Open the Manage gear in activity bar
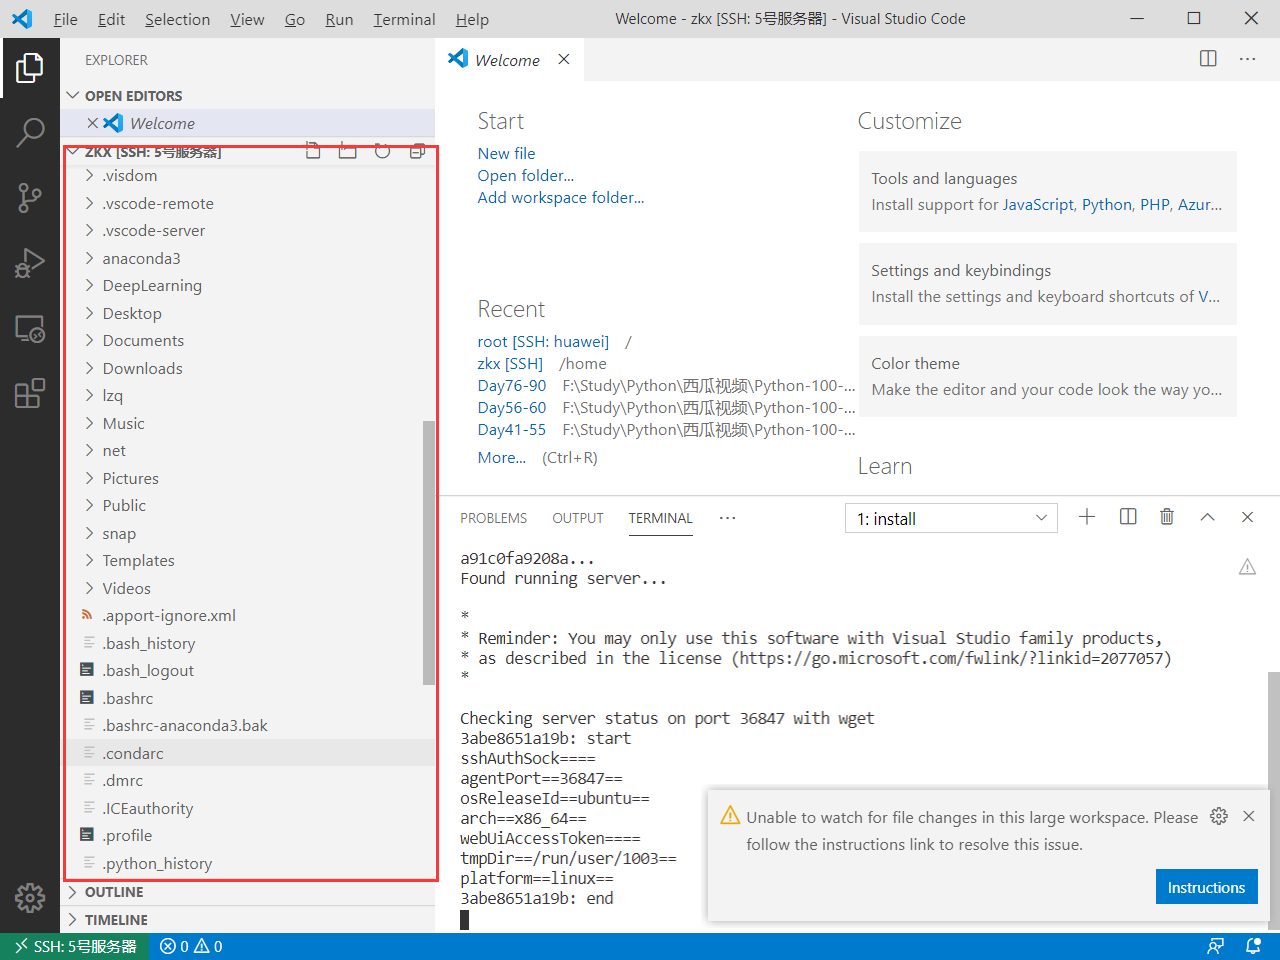Image resolution: width=1280 pixels, height=960 pixels. (x=30, y=897)
